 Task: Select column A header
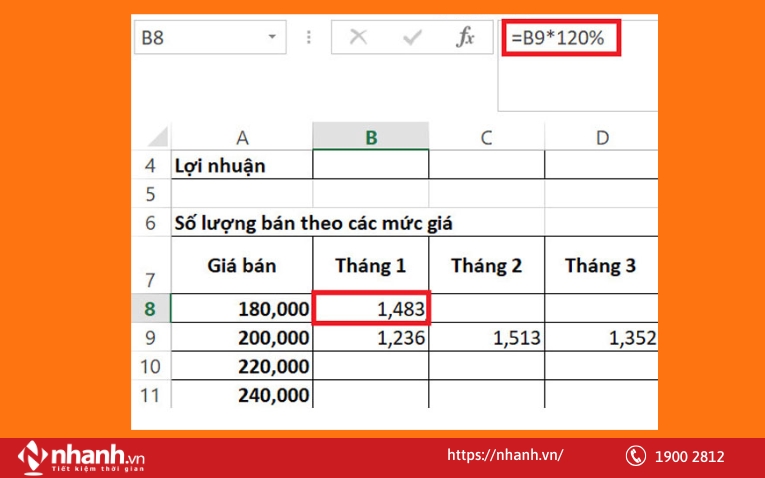(x=242, y=138)
